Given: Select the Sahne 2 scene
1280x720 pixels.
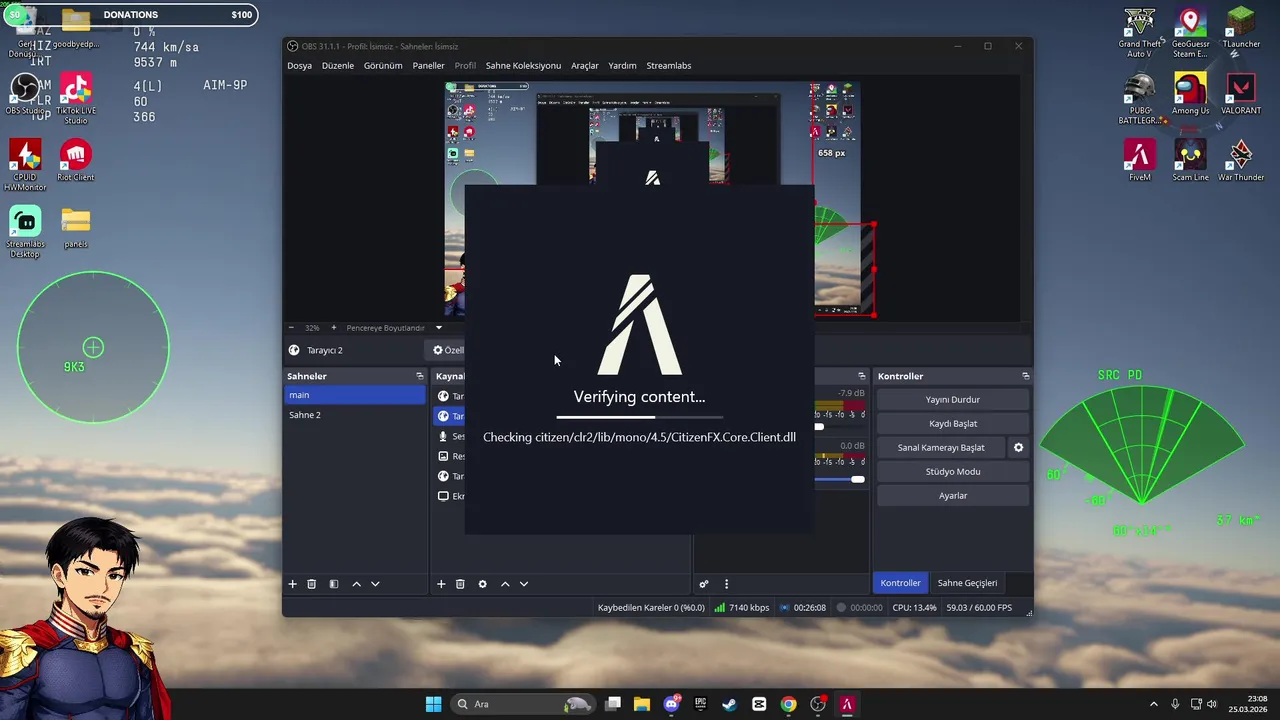Looking at the screenshot, I should pyautogui.click(x=355, y=415).
